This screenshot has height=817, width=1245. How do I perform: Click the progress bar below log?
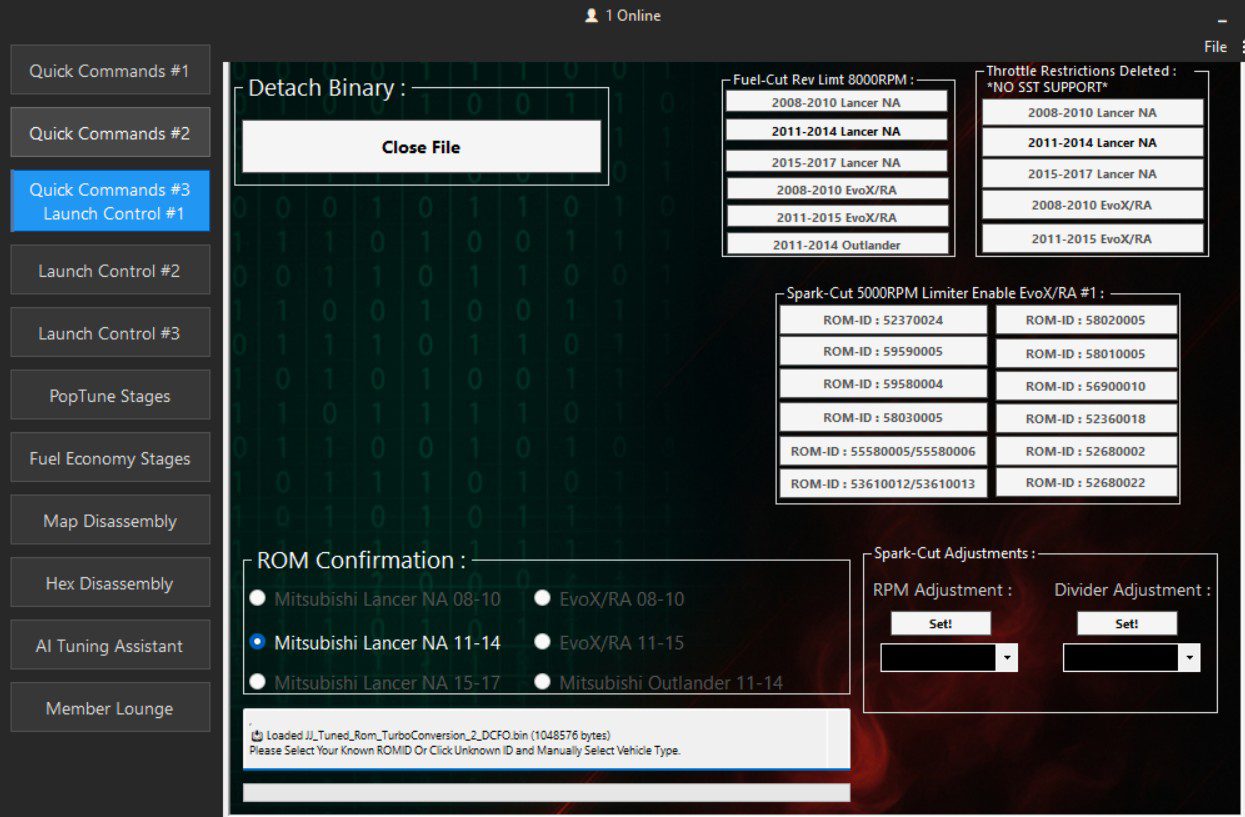coord(546,792)
